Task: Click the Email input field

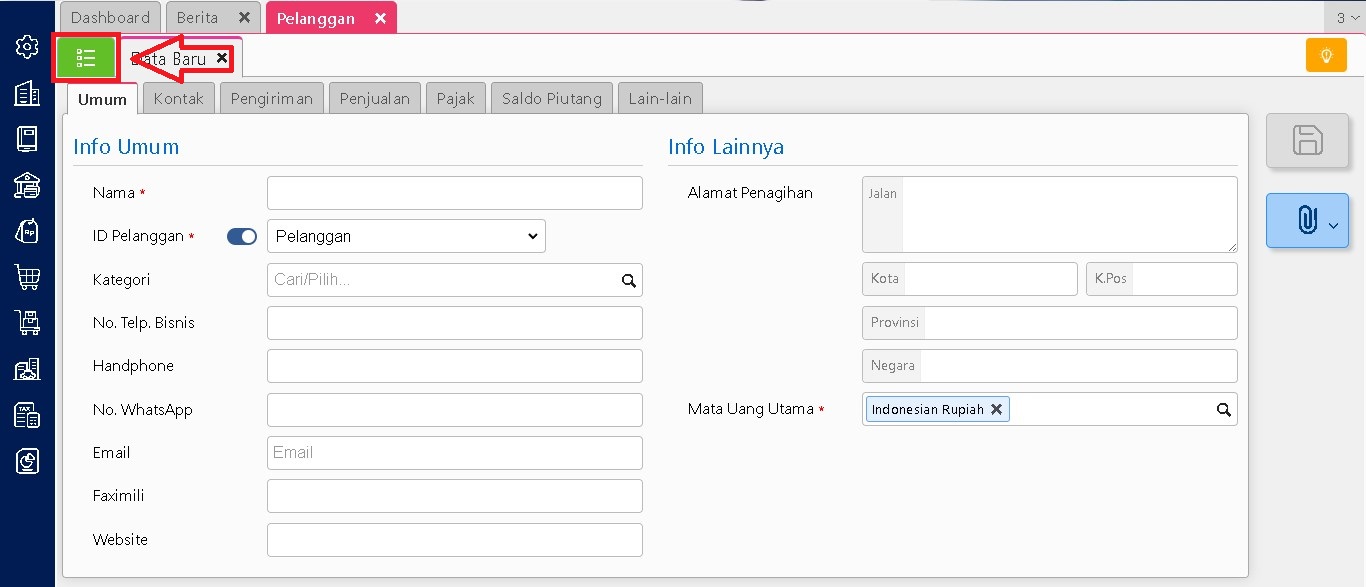Action: click(454, 453)
